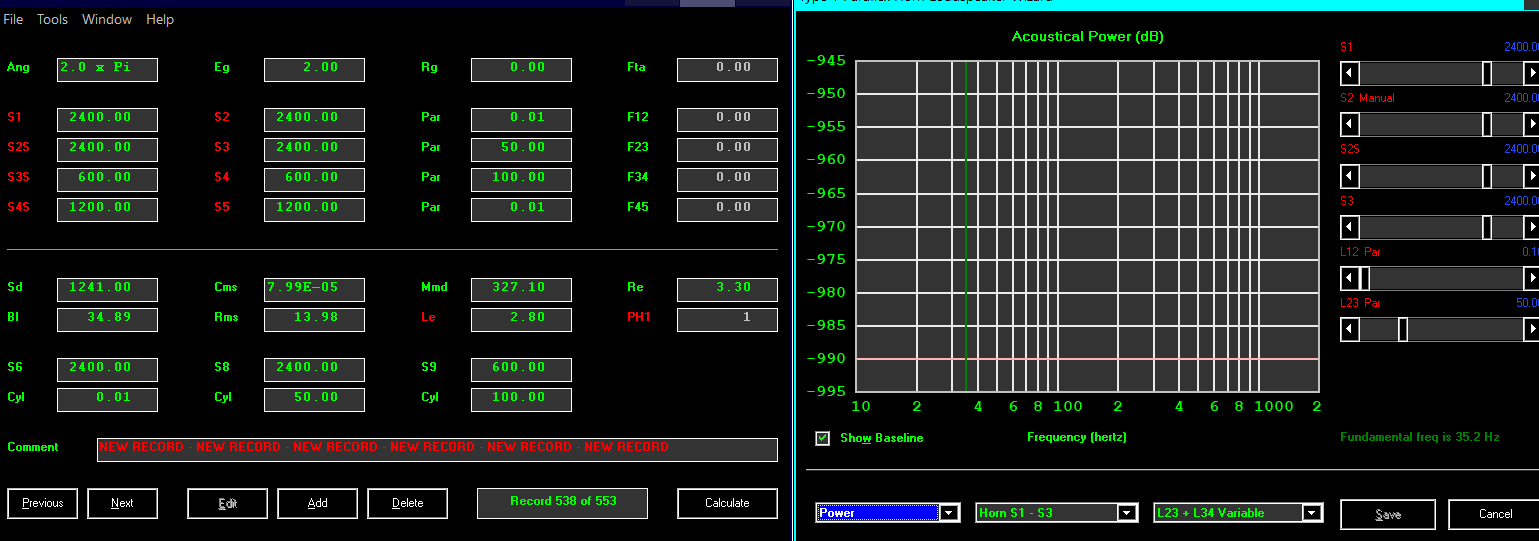Screen dimensions: 1539x541
Task: Click the S6 input field
Action: click(x=107, y=369)
